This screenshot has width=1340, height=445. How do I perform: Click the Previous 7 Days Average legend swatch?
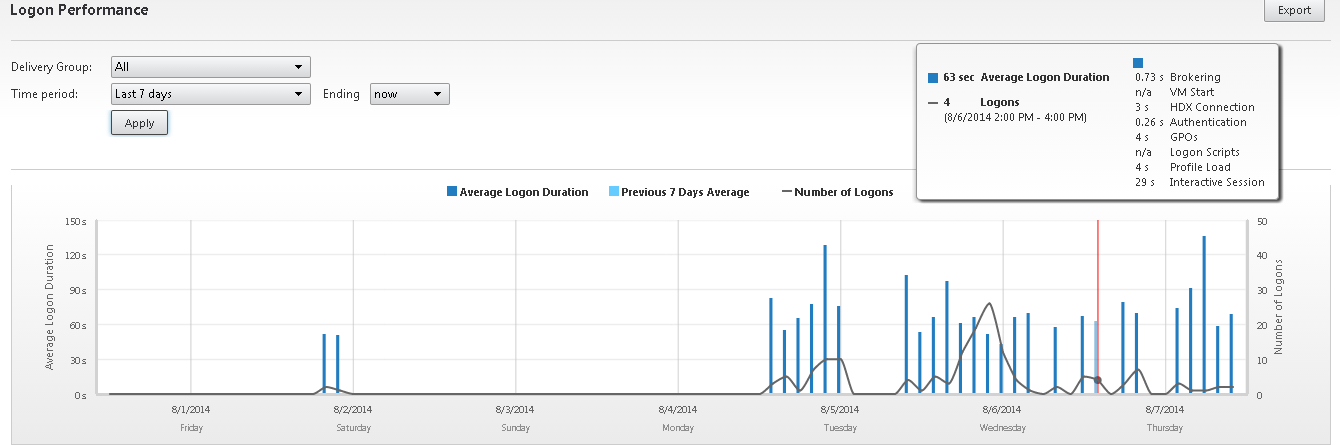[x=614, y=192]
